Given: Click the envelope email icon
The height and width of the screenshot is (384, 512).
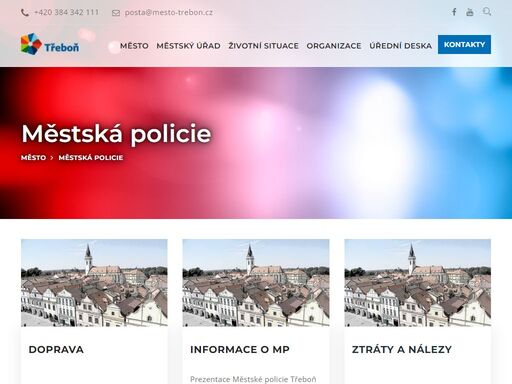Looking at the screenshot, I should pos(116,13).
